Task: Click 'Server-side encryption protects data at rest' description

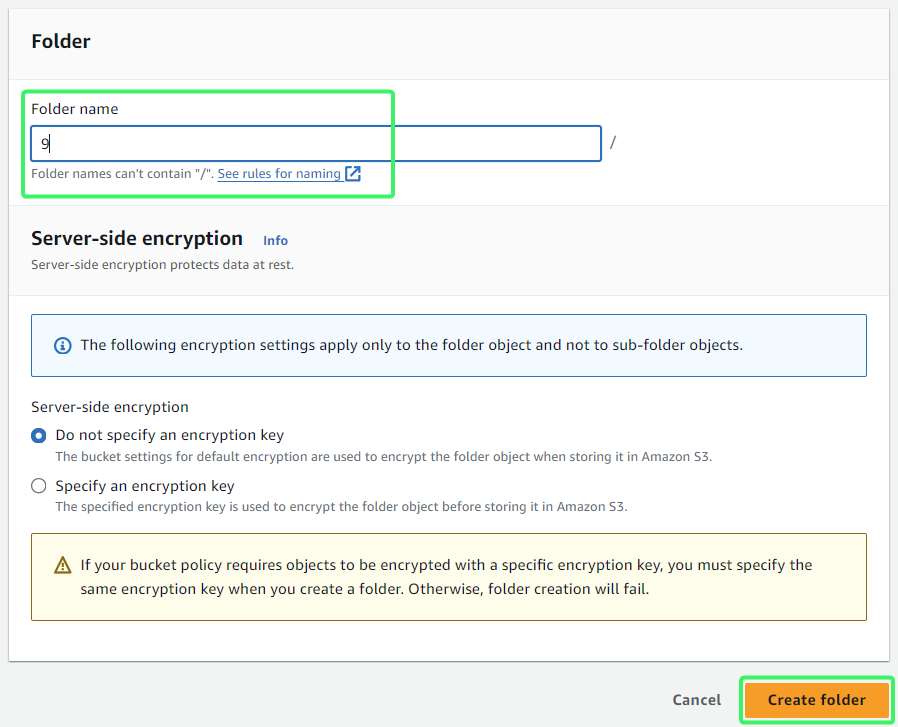Action: click(162, 265)
